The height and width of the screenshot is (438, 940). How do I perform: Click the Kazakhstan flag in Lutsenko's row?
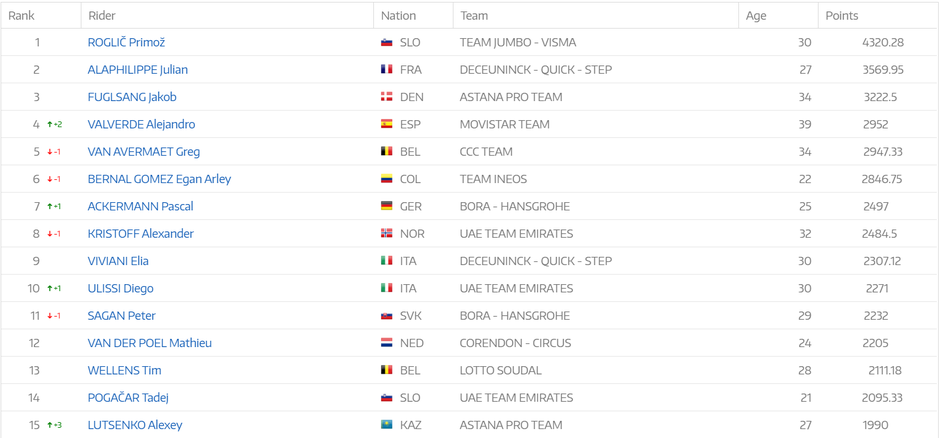(386, 425)
